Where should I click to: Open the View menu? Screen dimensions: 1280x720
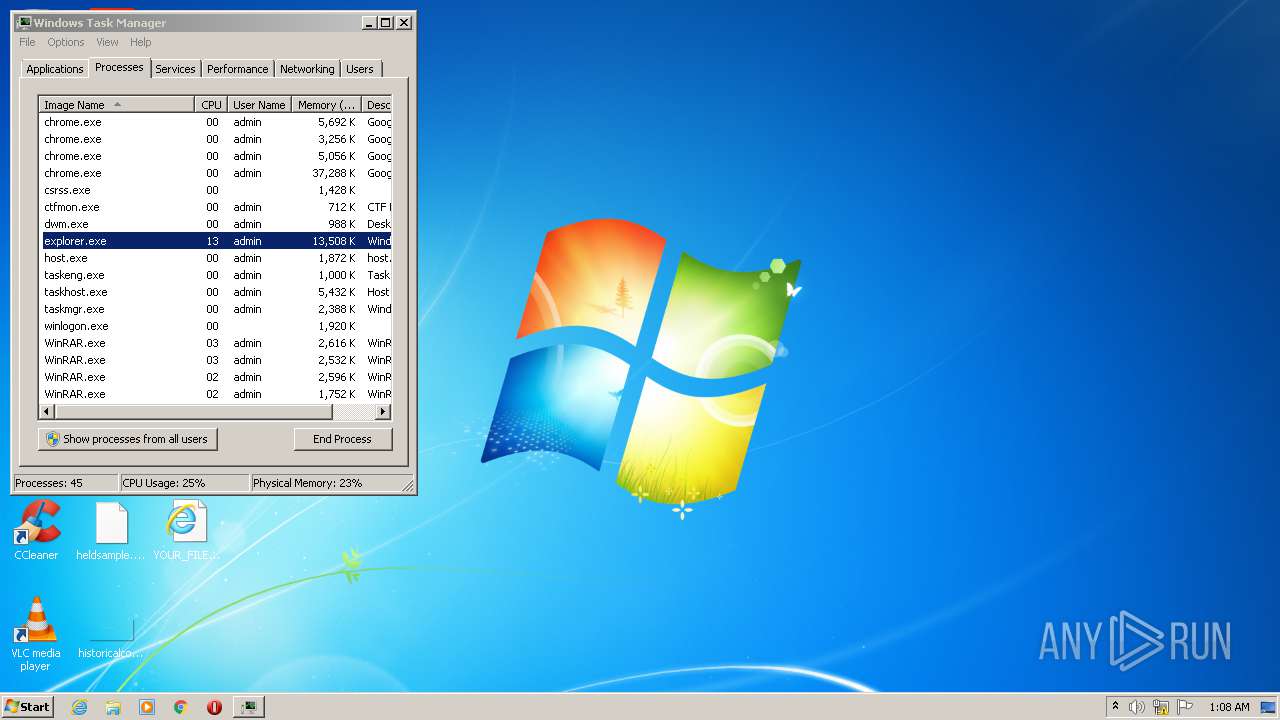click(x=107, y=42)
